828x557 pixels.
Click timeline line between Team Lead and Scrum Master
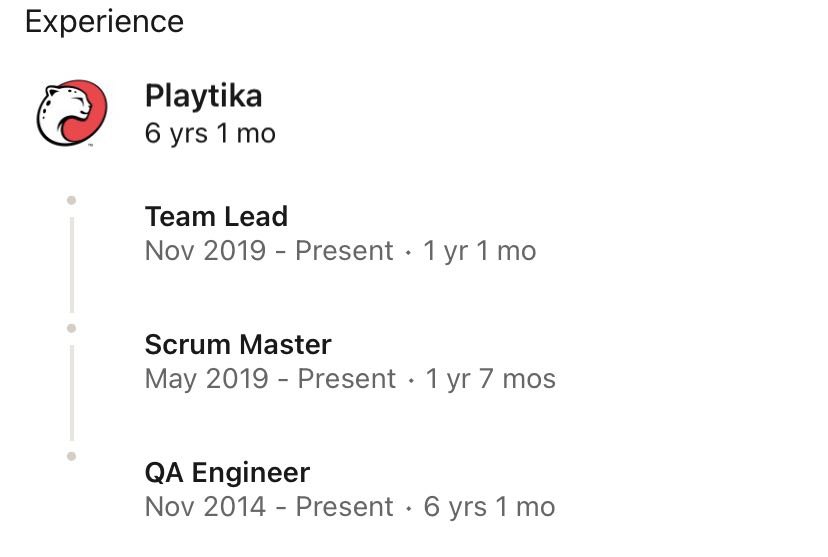pos(71,264)
